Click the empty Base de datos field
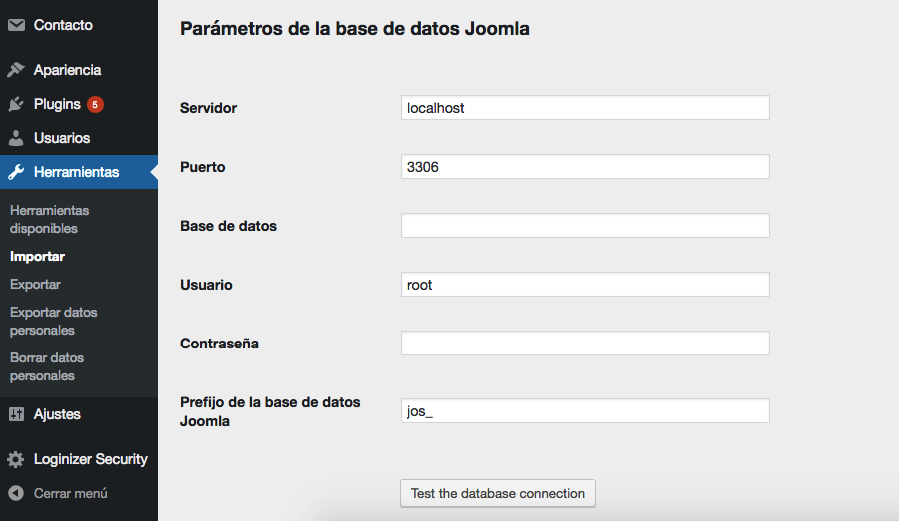Image resolution: width=899 pixels, height=521 pixels. [x=585, y=226]
